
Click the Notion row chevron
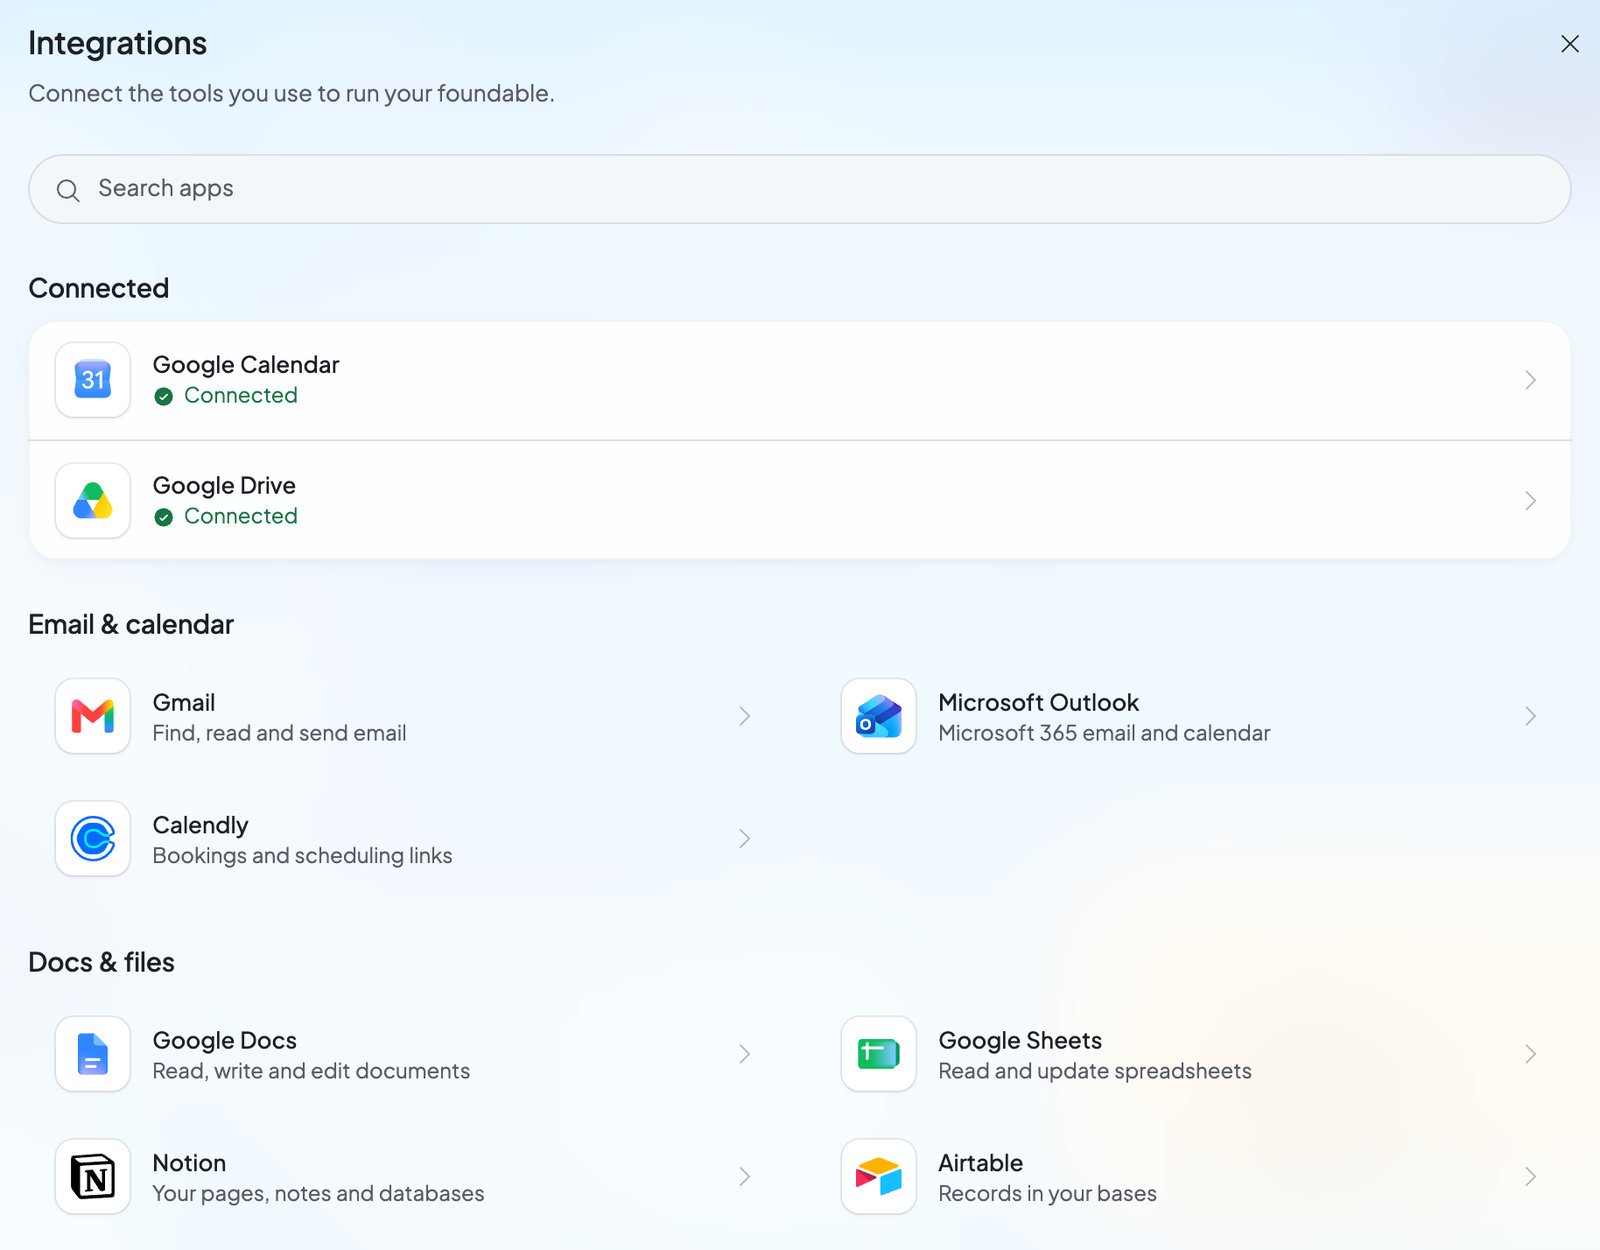point(744,1177)
